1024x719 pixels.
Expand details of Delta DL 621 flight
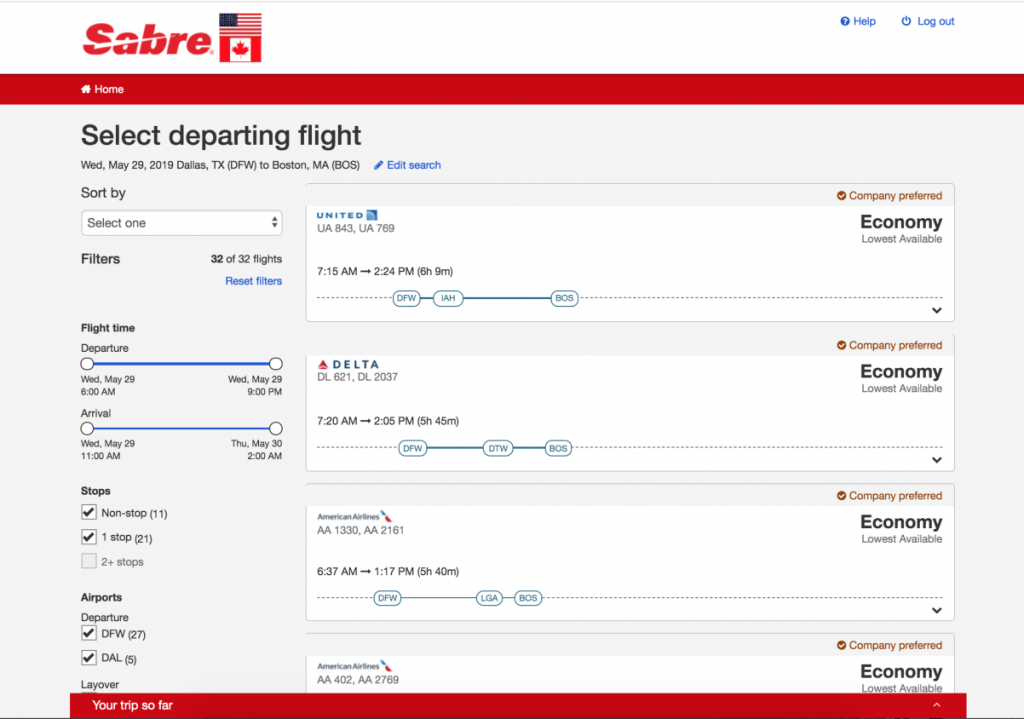(936, 460)
